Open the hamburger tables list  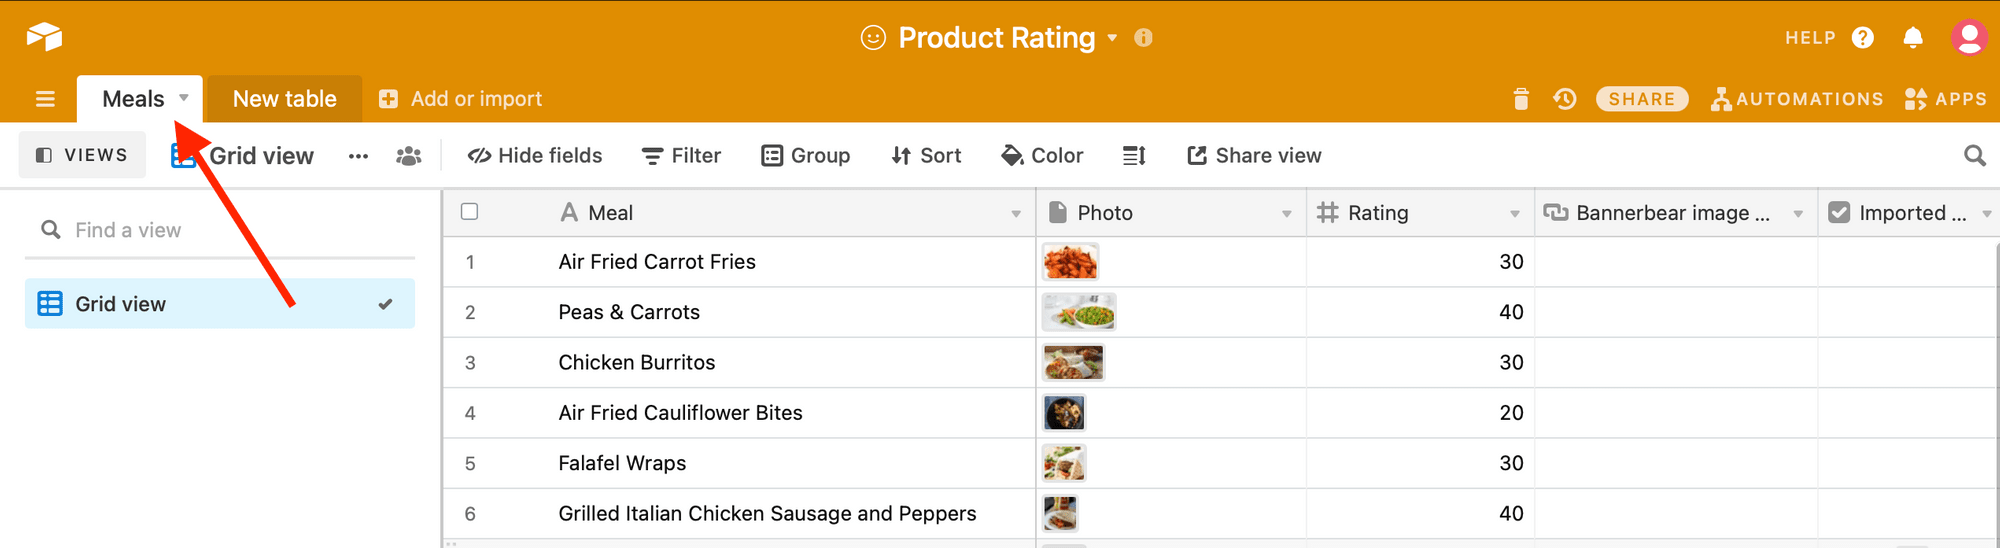[x=45, y=99]
